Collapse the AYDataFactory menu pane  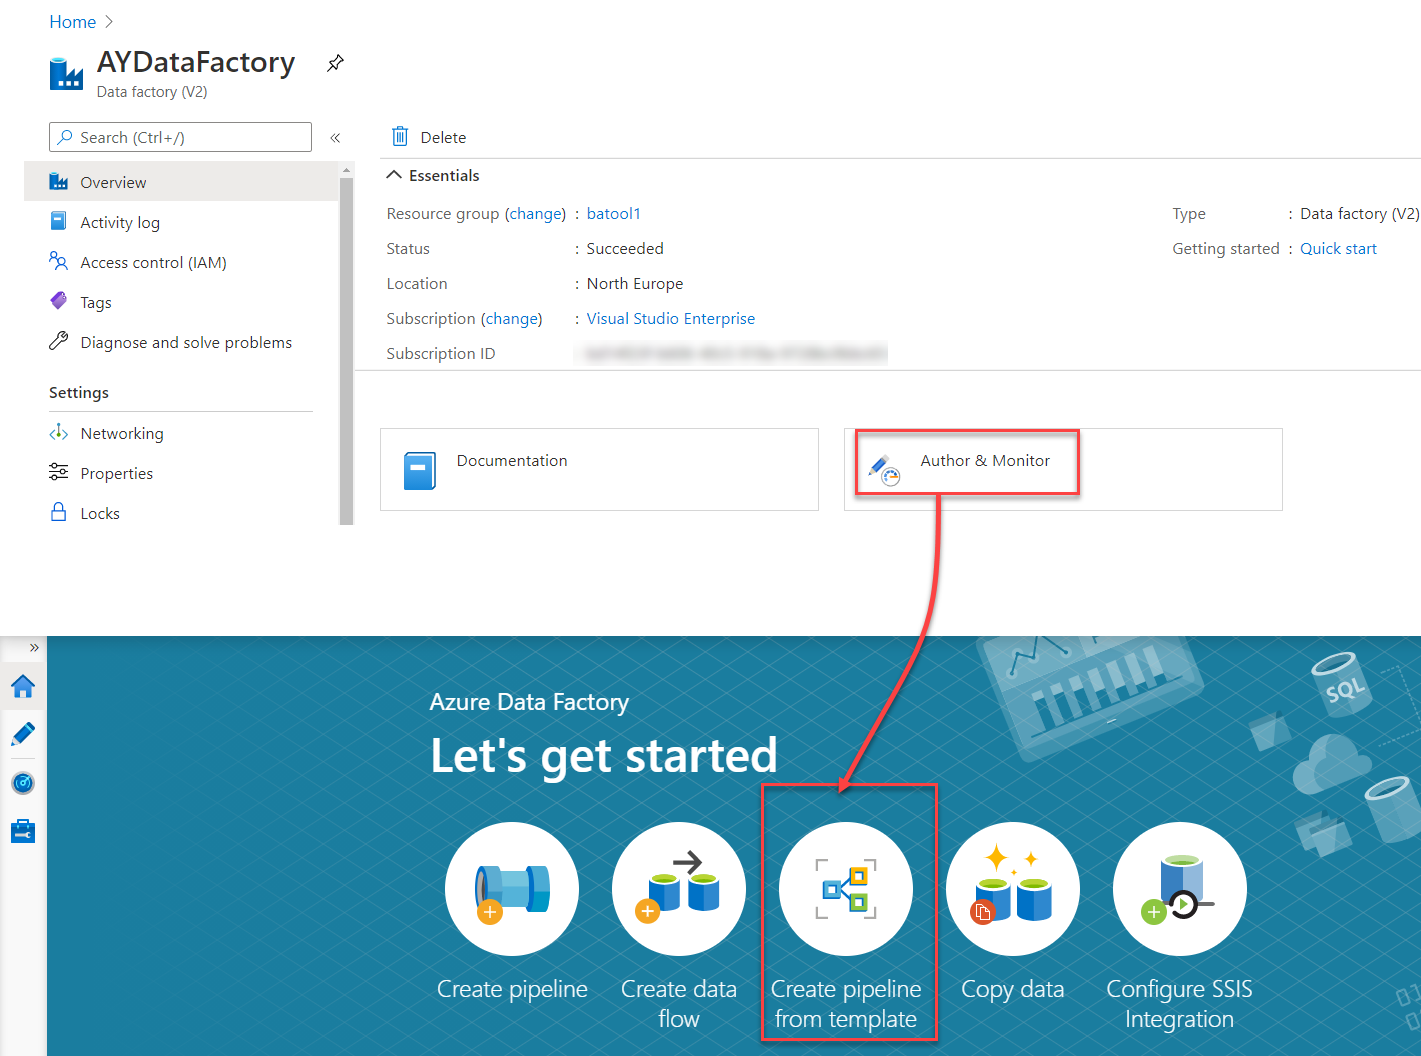coord(335,137)
